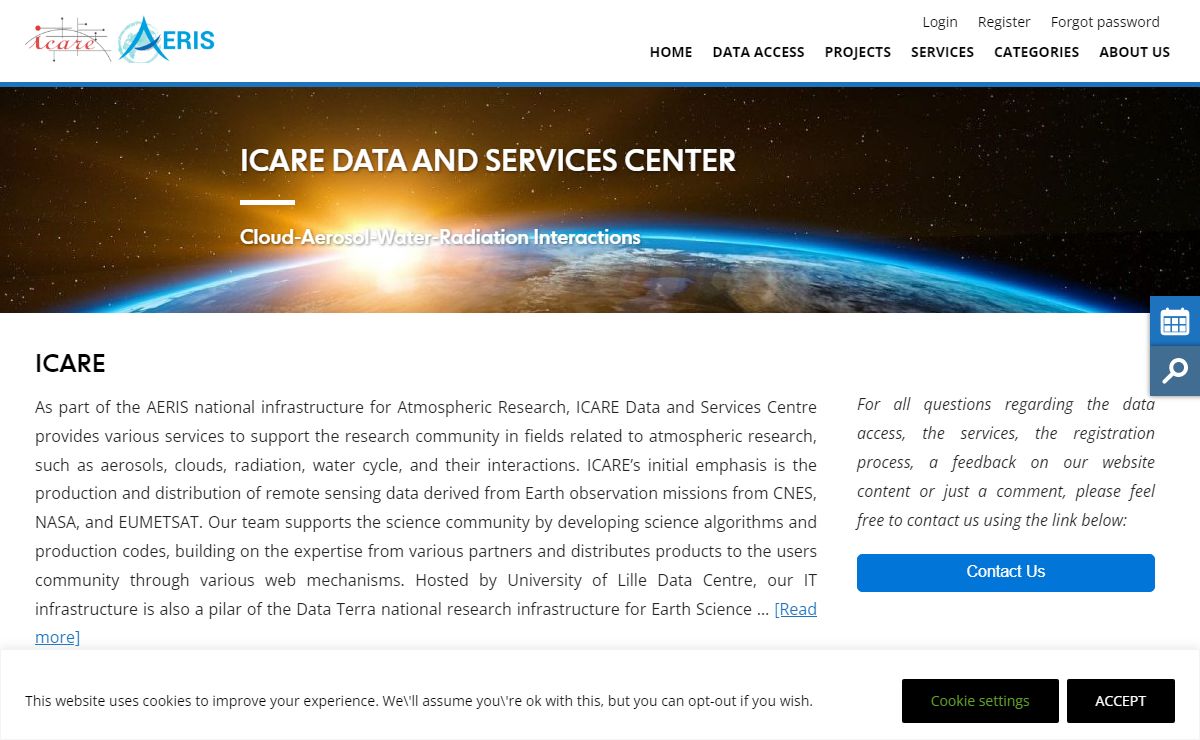Follow the Read more link
The width and height of the screenshot is (1200, 740).
(796, 609)
